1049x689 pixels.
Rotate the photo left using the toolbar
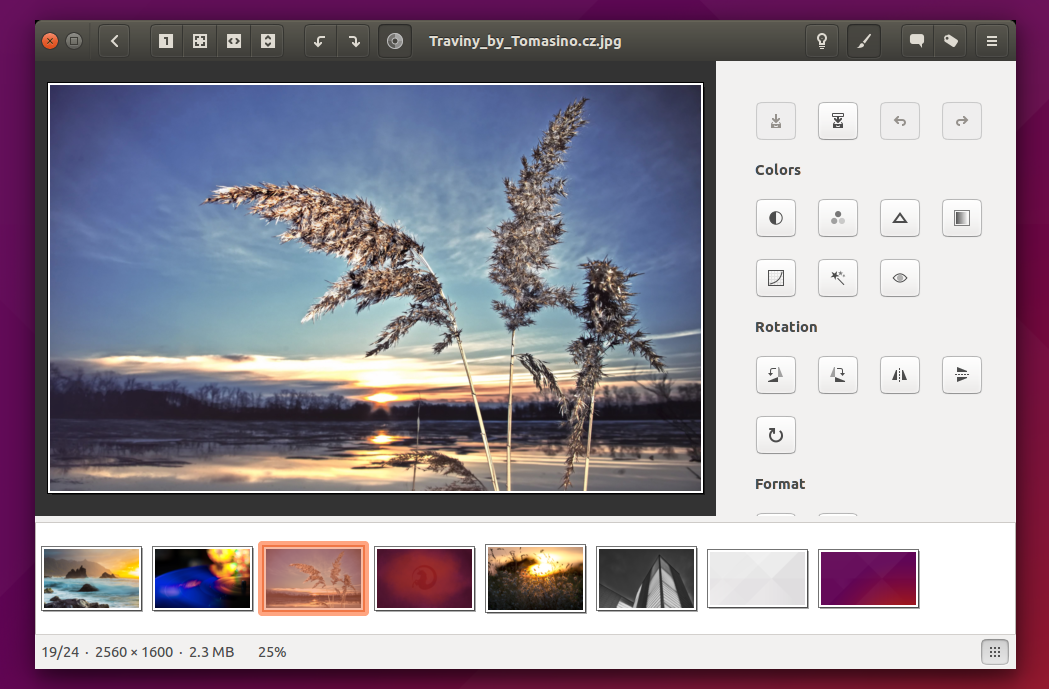320,41
